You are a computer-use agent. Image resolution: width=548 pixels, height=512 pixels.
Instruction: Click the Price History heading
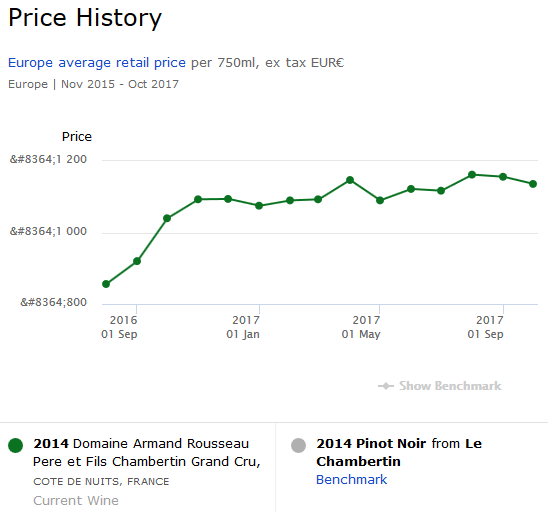click(85, 18)
